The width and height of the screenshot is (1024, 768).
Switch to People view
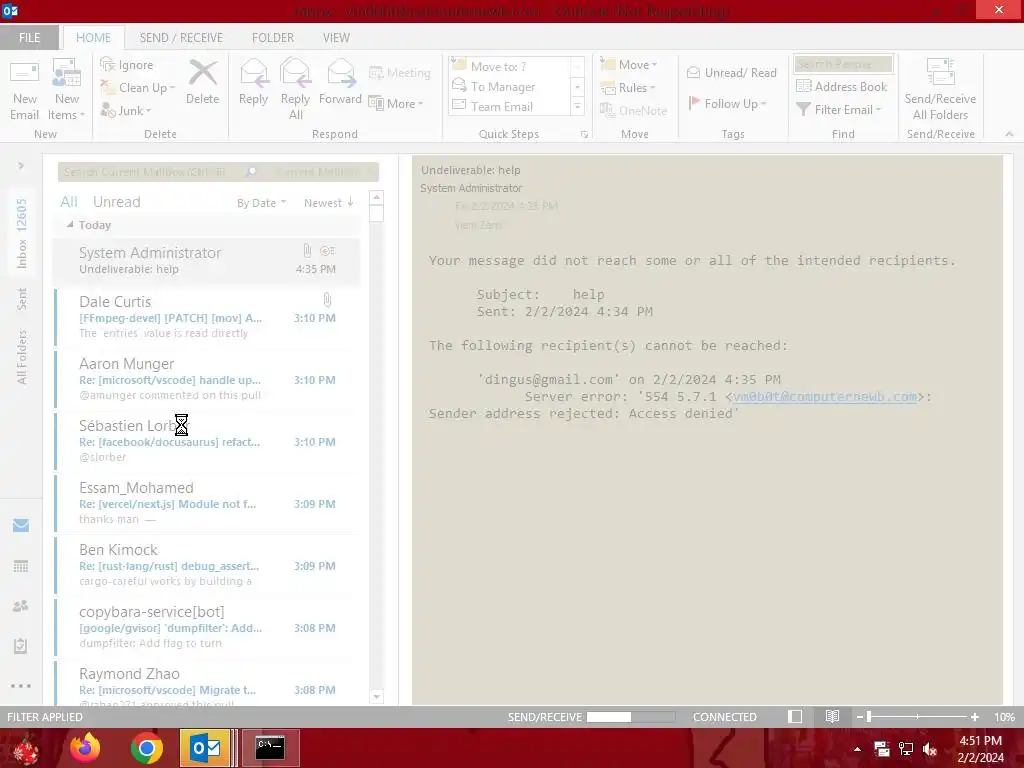pos(21,606)
